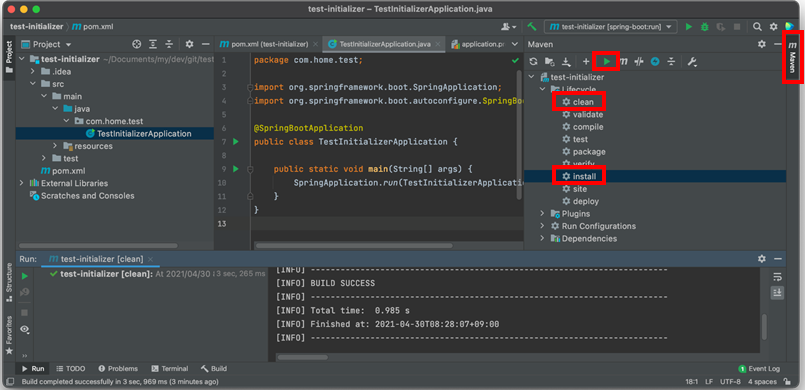Click run gutter icon beside main method
This screenshot has width=805, height=390.
point(236,168)
